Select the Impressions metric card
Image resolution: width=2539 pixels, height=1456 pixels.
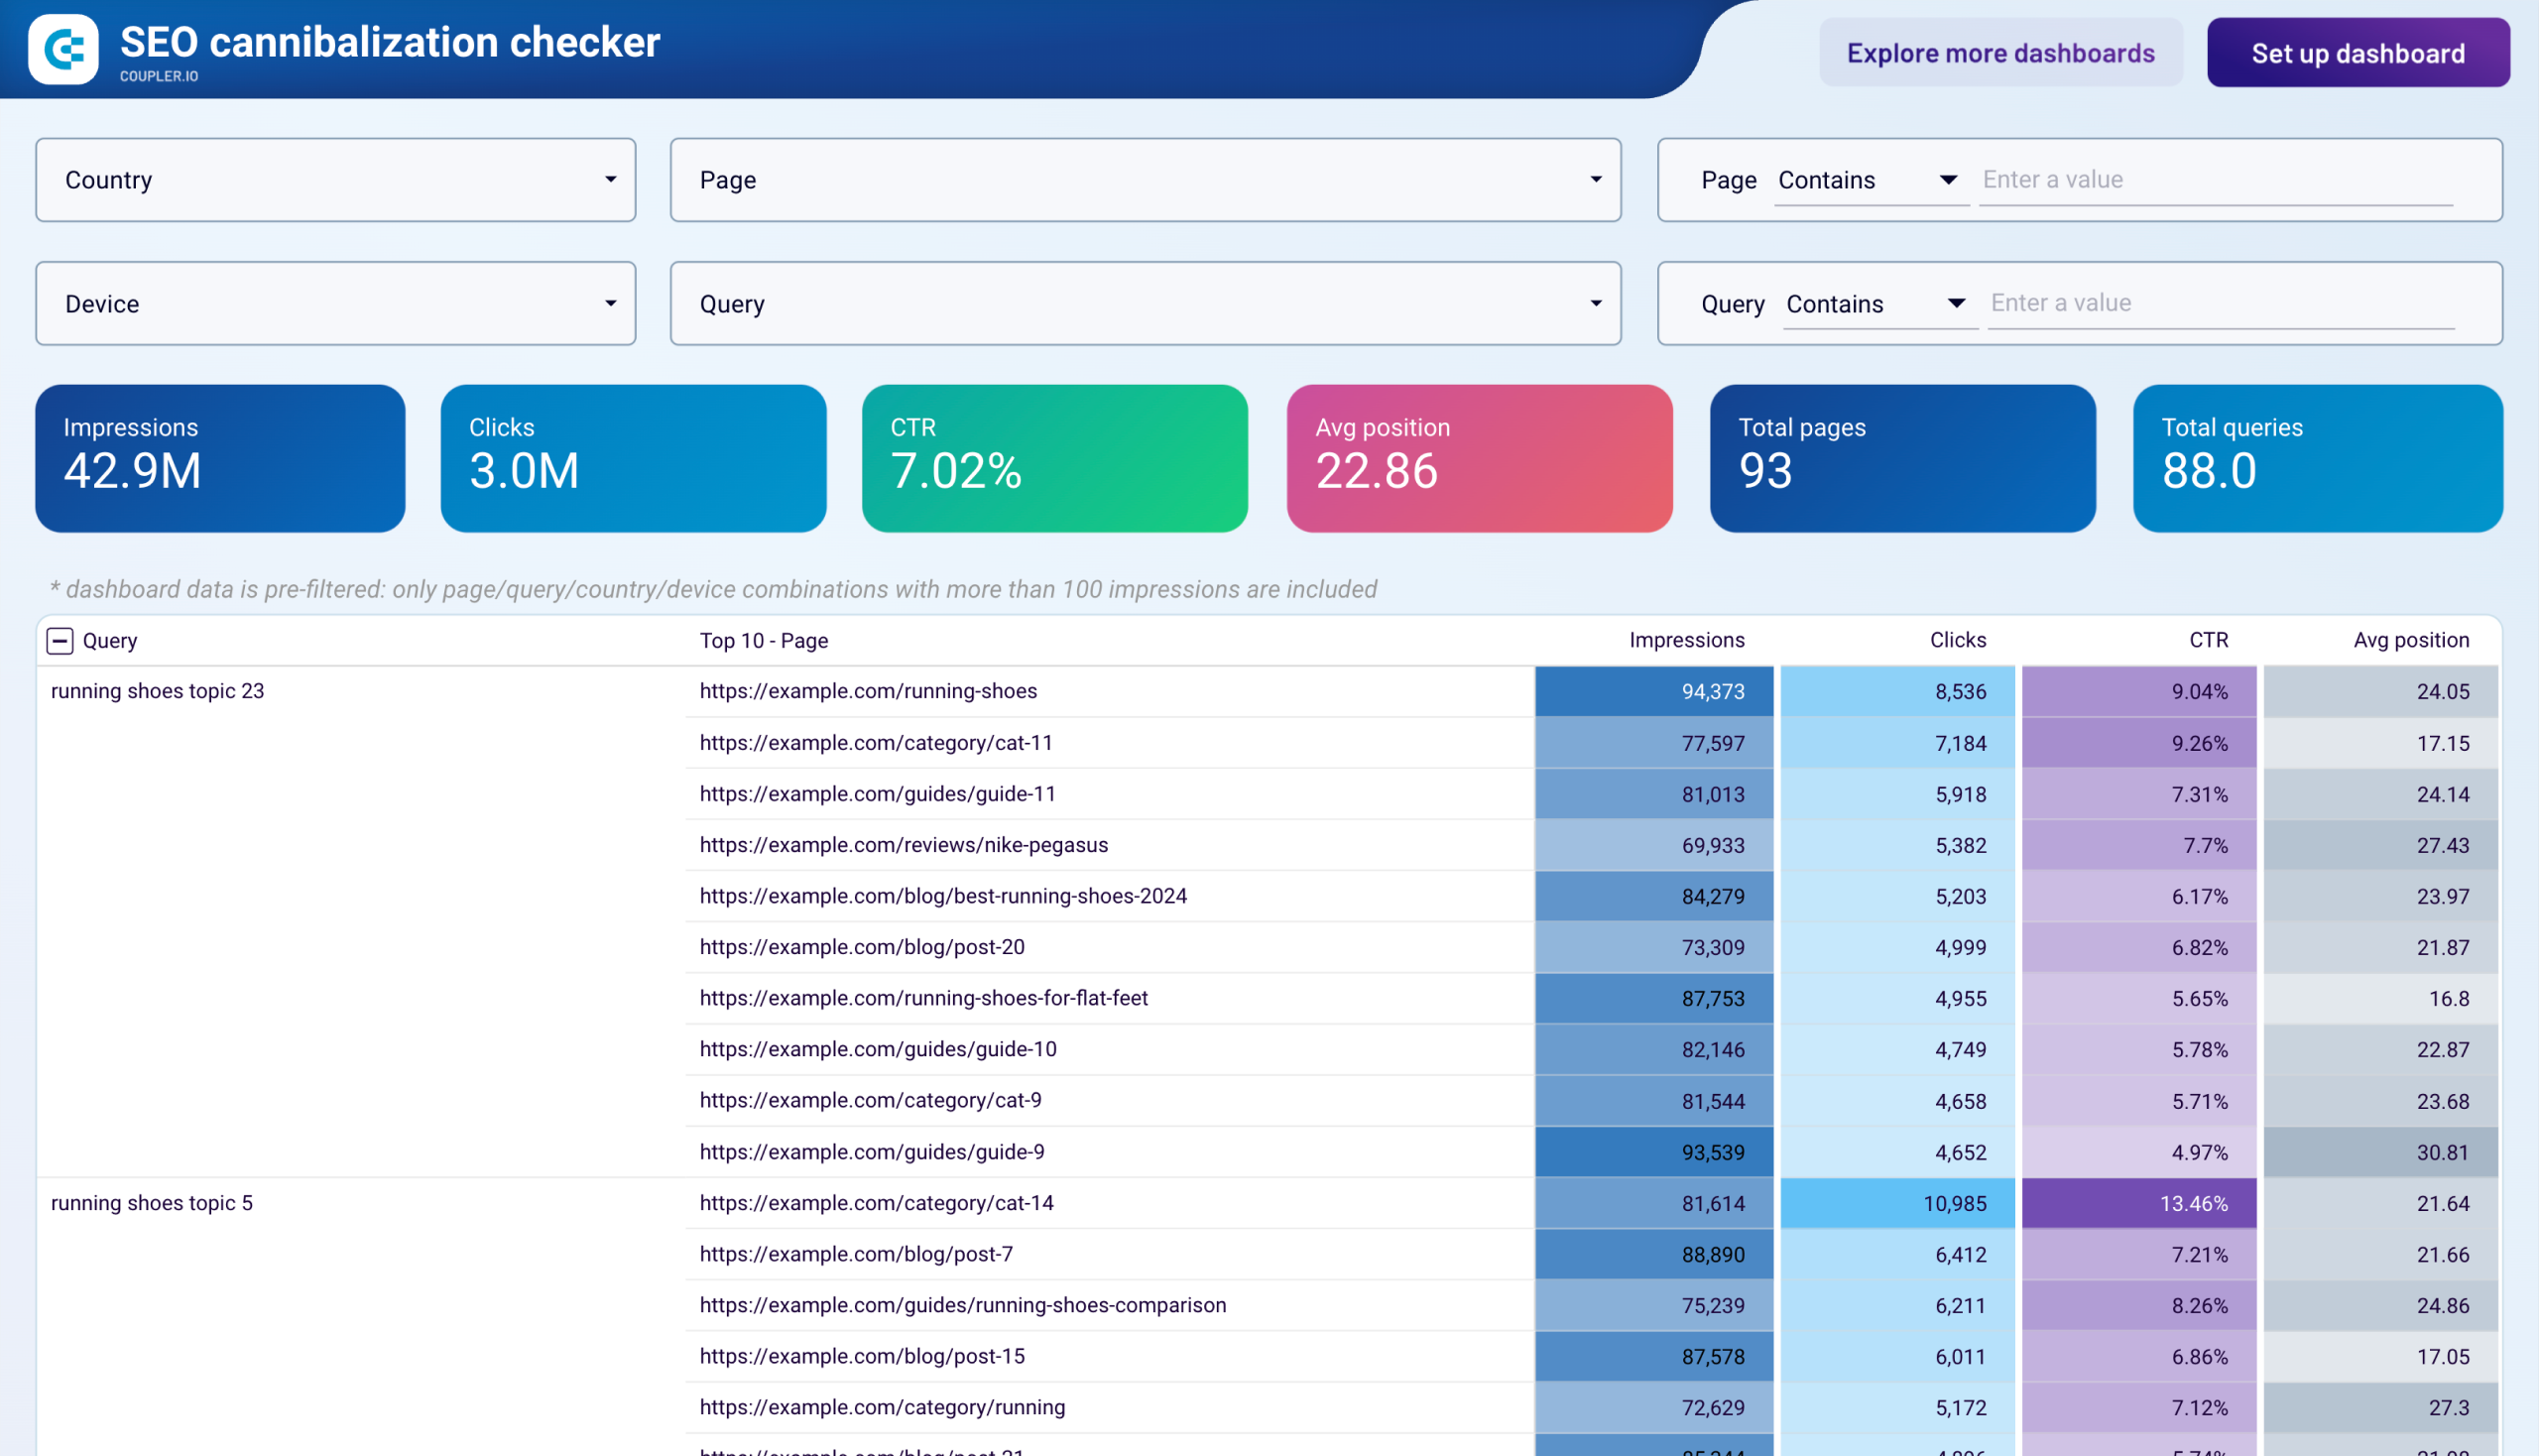[219, 458]
